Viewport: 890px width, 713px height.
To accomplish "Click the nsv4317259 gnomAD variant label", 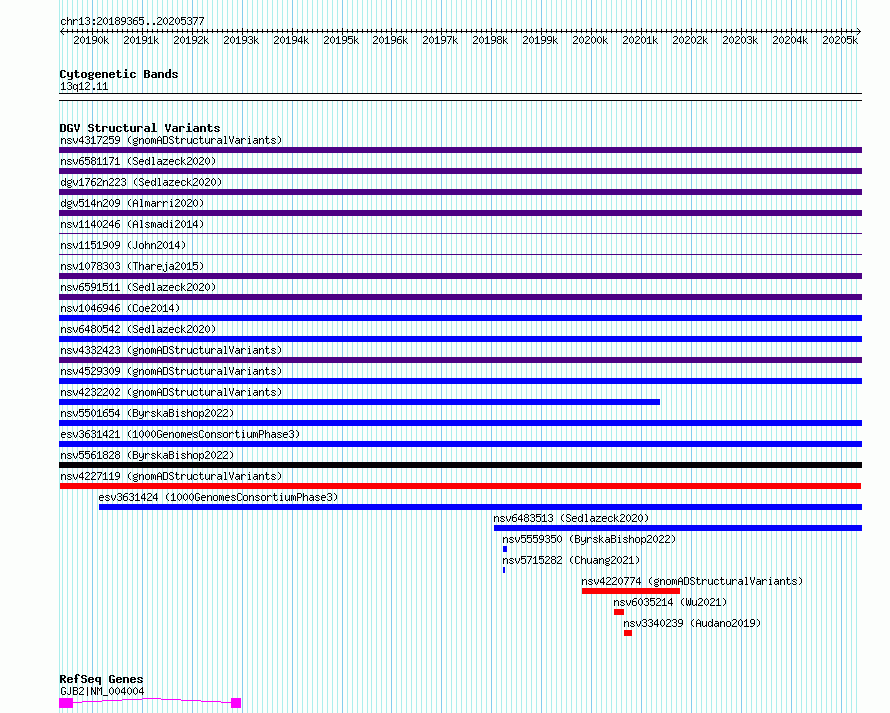I will click(171, 140).
